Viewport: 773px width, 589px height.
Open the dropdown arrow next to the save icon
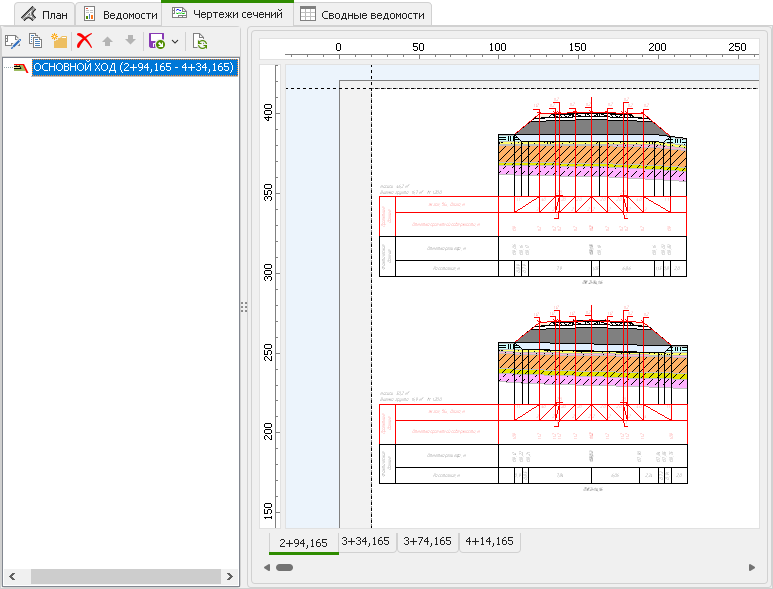click(x=175, y=42)
